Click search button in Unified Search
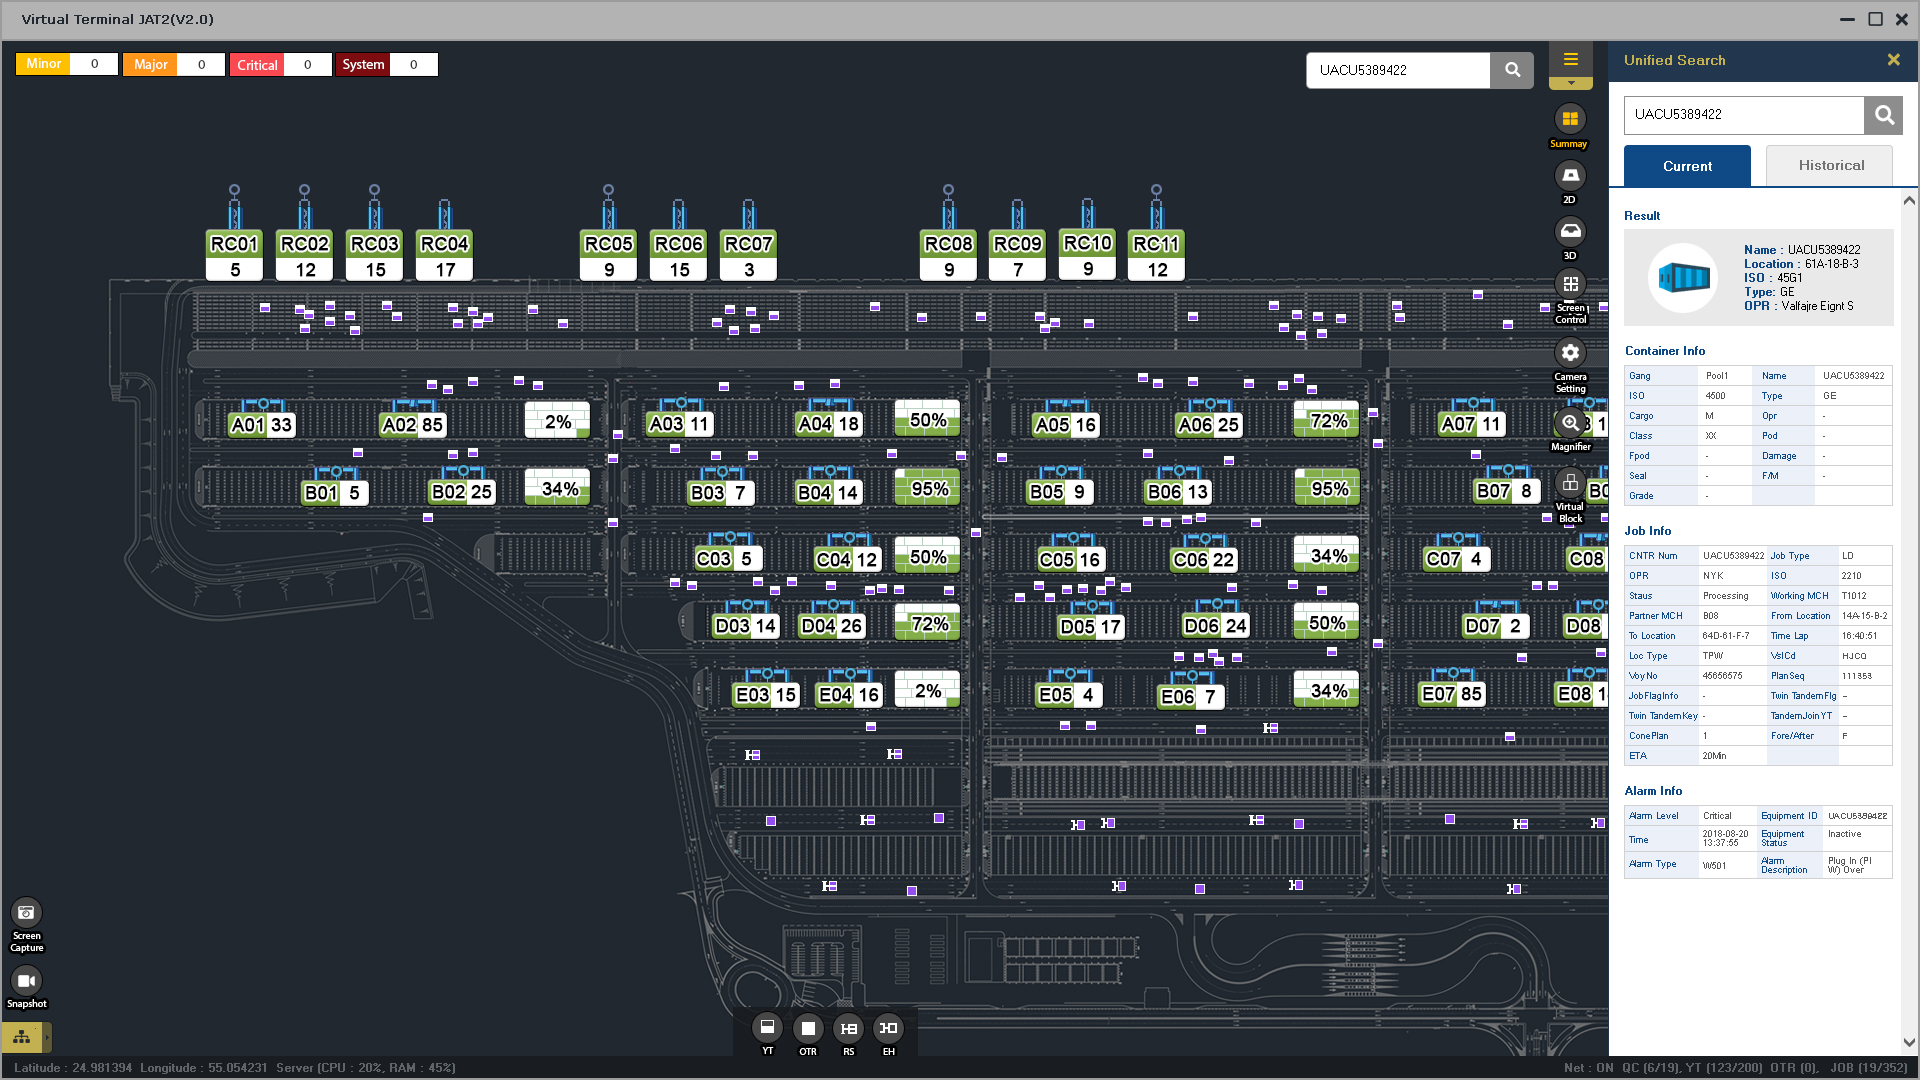The height and width of the screenshot is (1080, 1920). pos(1883,115)
